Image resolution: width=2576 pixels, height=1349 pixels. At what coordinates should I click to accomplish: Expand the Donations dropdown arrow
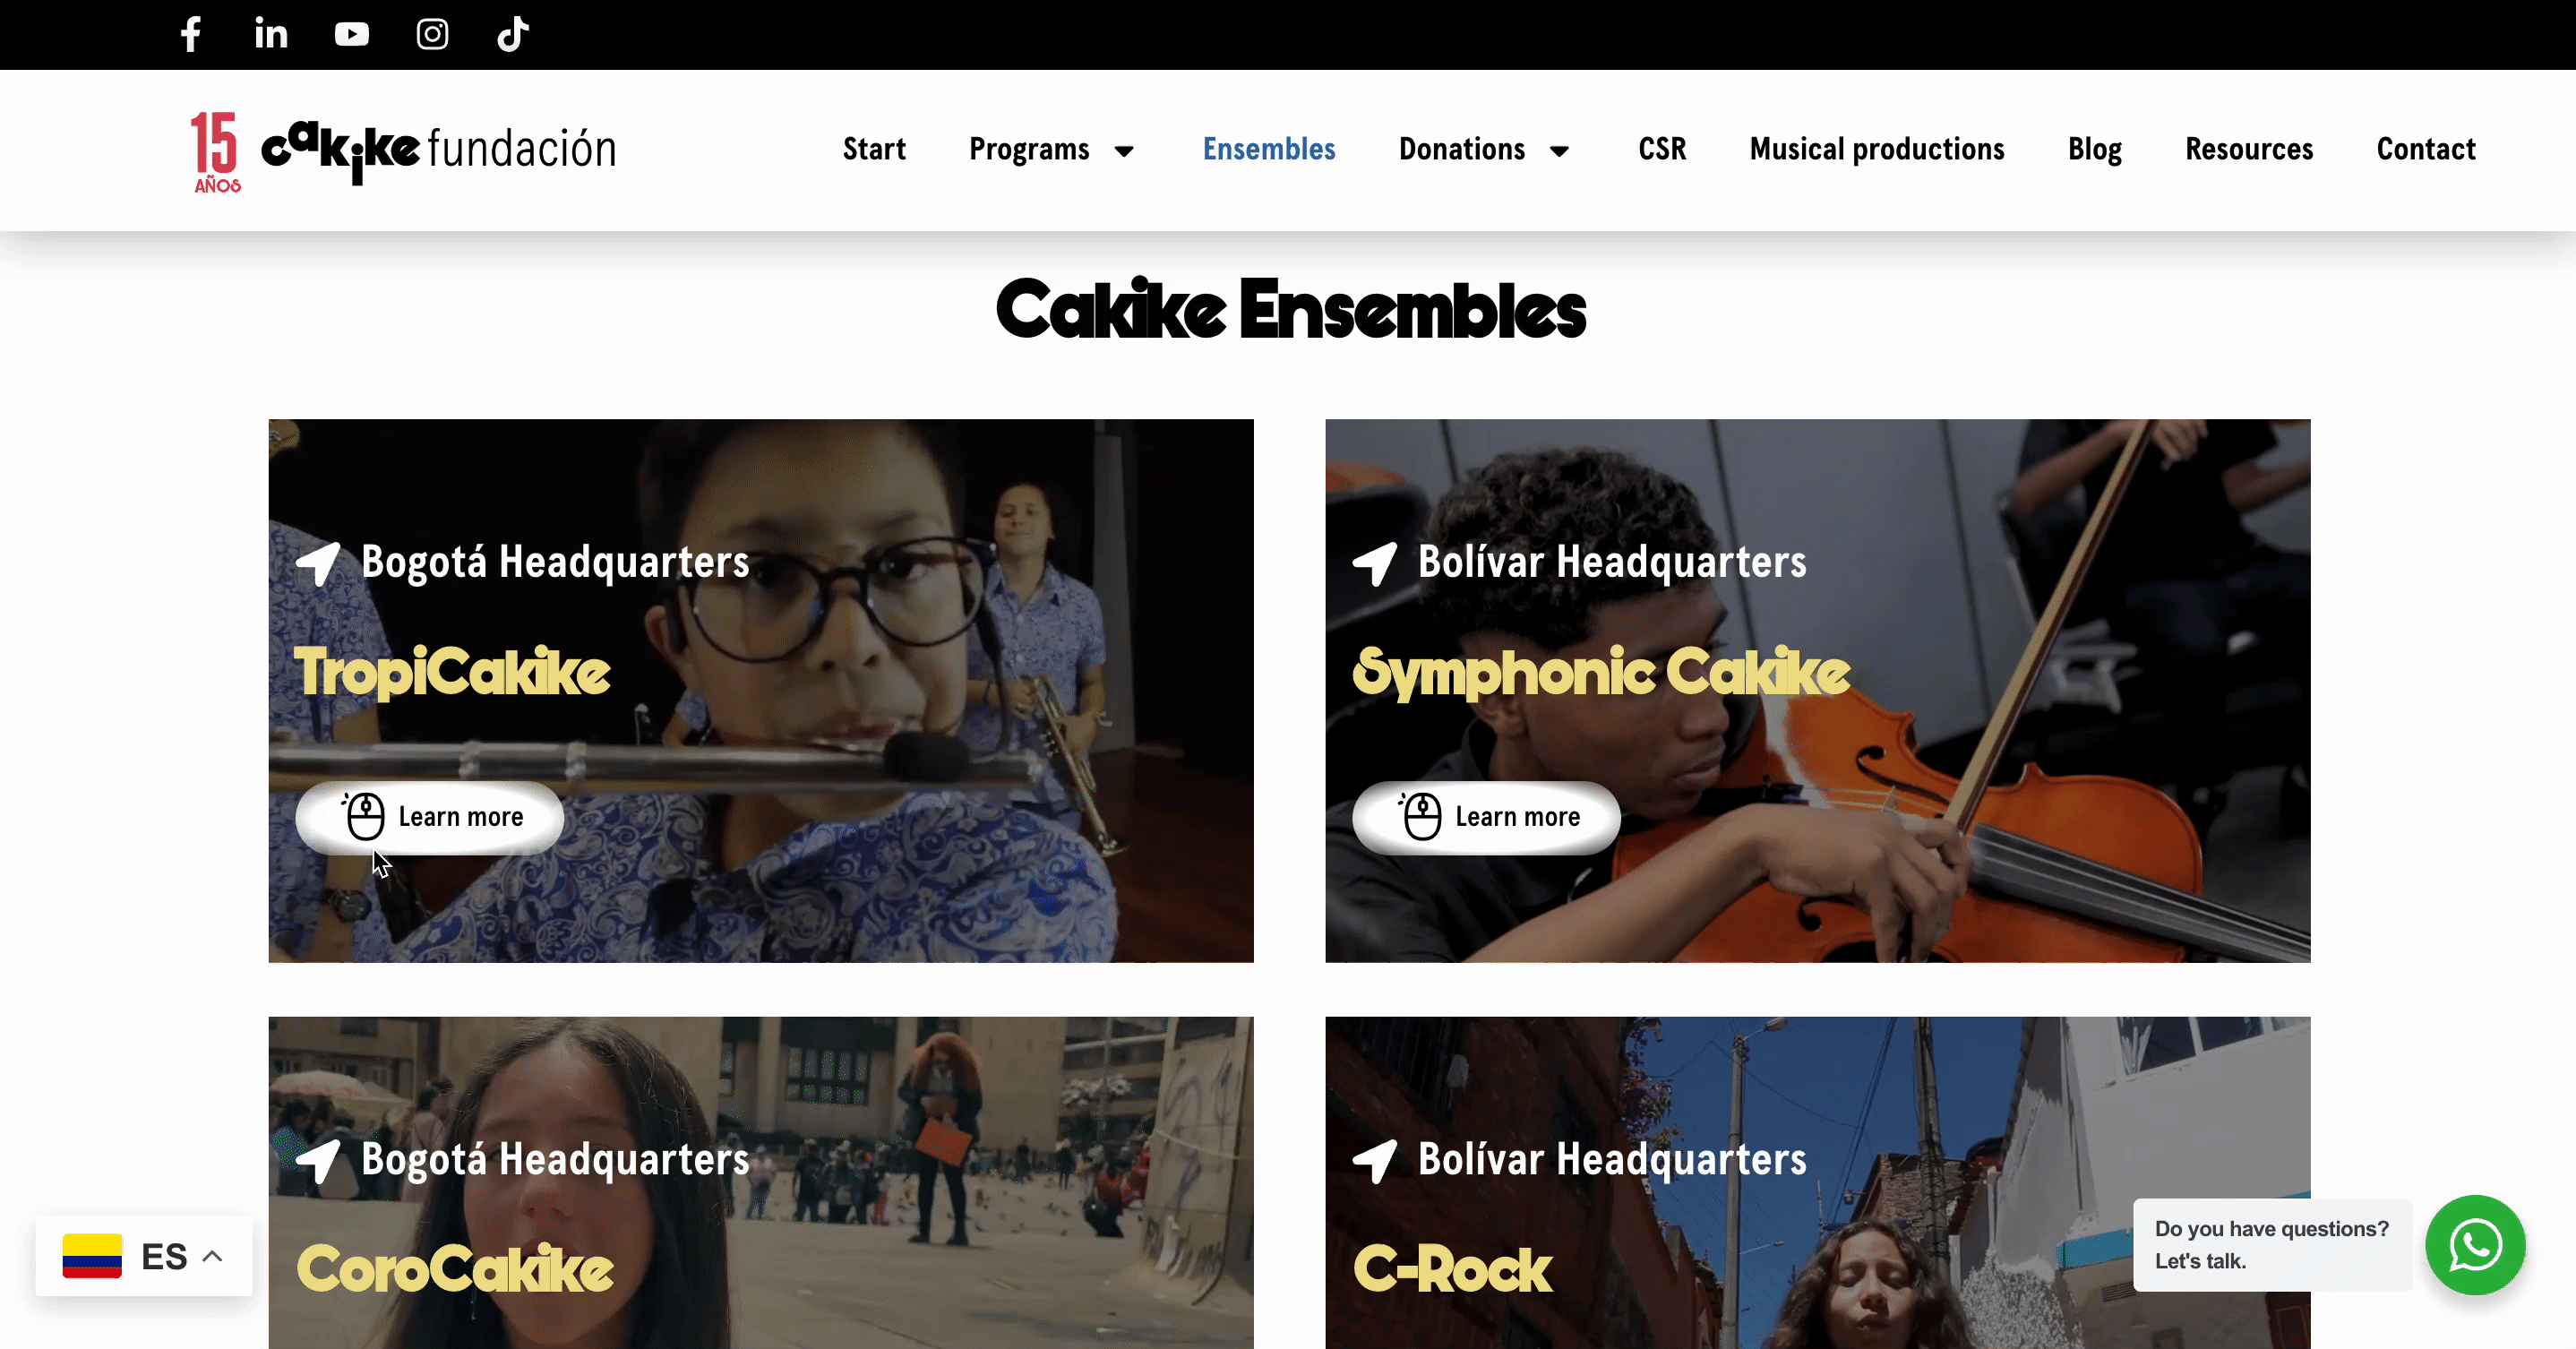pyautogui.click(x=1559, y=151)
